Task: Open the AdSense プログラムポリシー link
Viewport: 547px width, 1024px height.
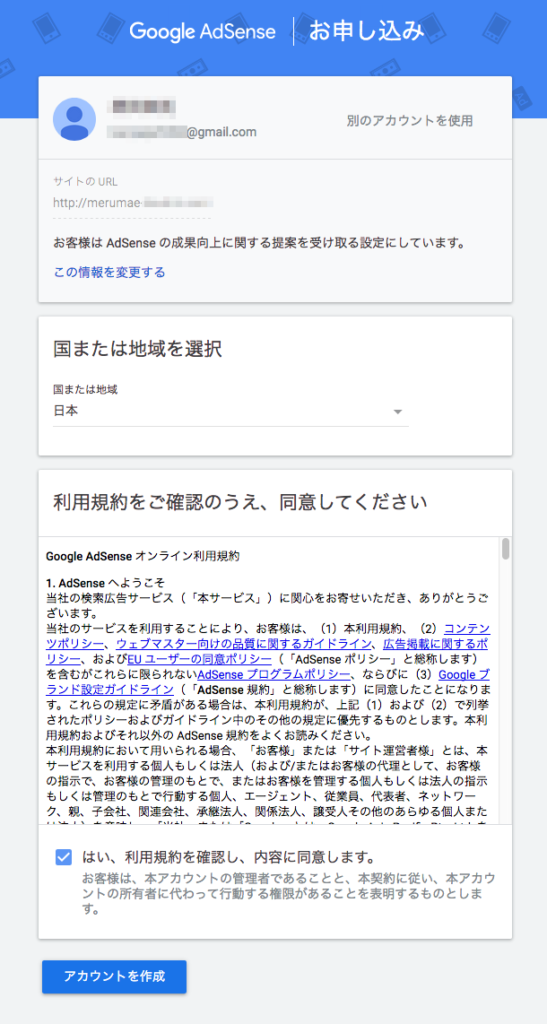Action: 274,673
